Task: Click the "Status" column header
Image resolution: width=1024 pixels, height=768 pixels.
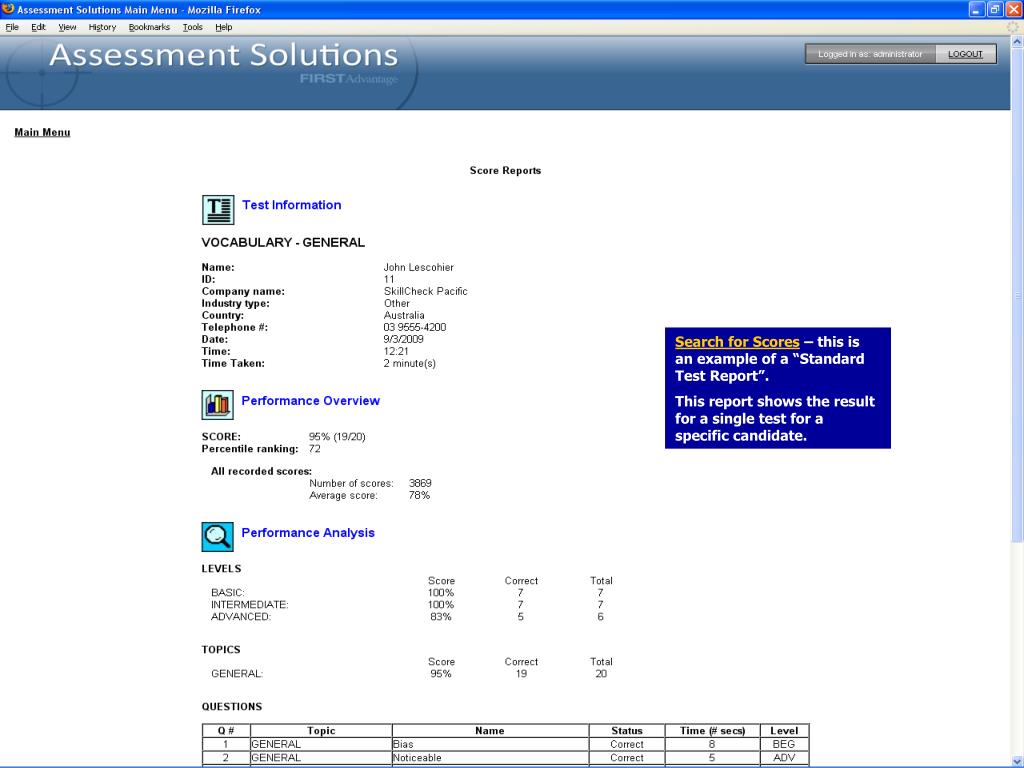Action: pyautogui.click(x=627, y=731)
